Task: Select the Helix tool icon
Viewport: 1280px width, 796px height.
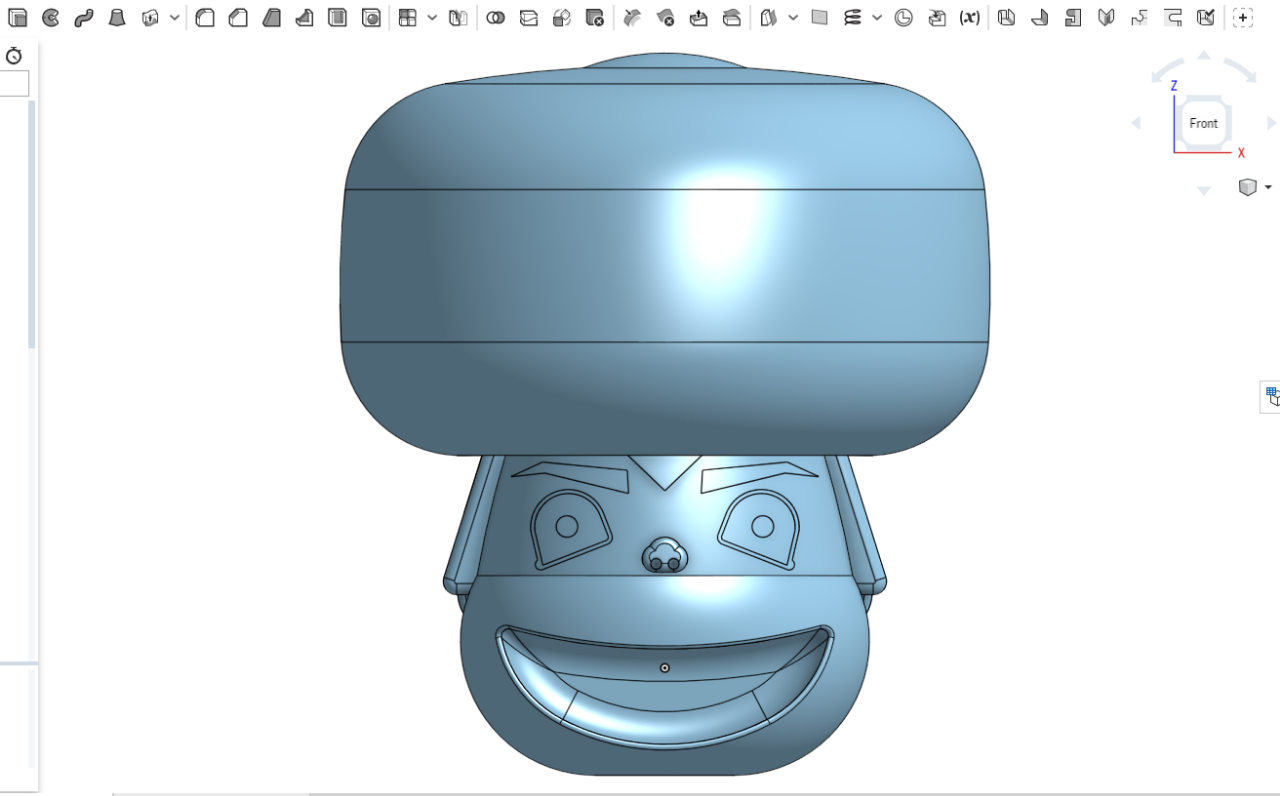Action: (x=852, y=17)
